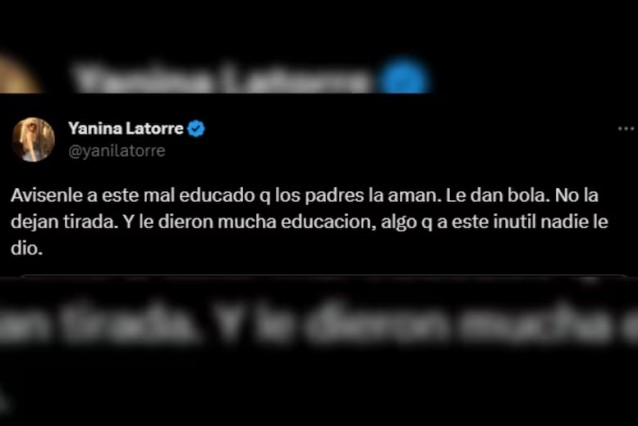This screenshot has height=426, width=638.
Task: Click the word 'dejan' in the tweet
Action: [x=35, y=222]
